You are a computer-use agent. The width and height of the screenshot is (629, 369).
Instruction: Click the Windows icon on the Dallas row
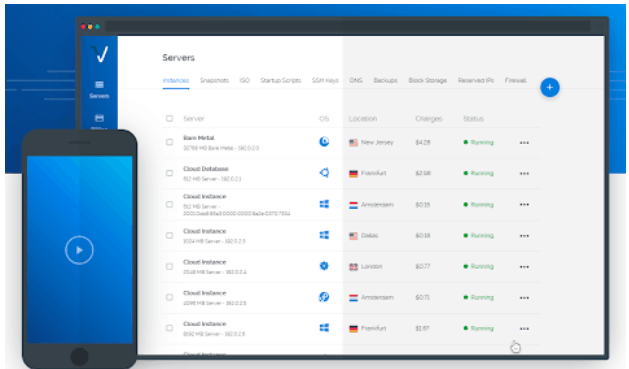click(x=324, y=235)
